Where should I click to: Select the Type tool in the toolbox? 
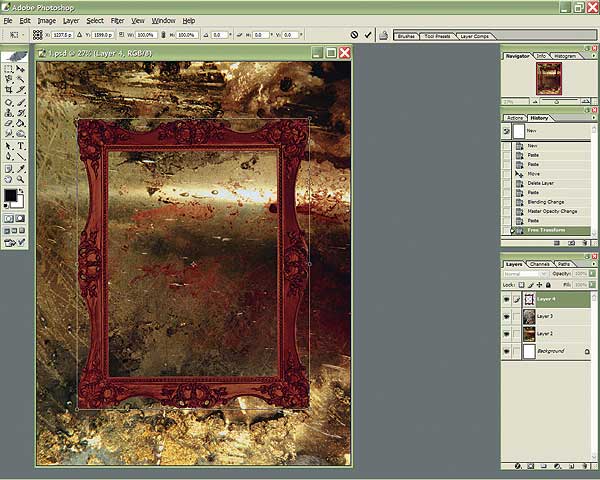[x=19, y=145]
